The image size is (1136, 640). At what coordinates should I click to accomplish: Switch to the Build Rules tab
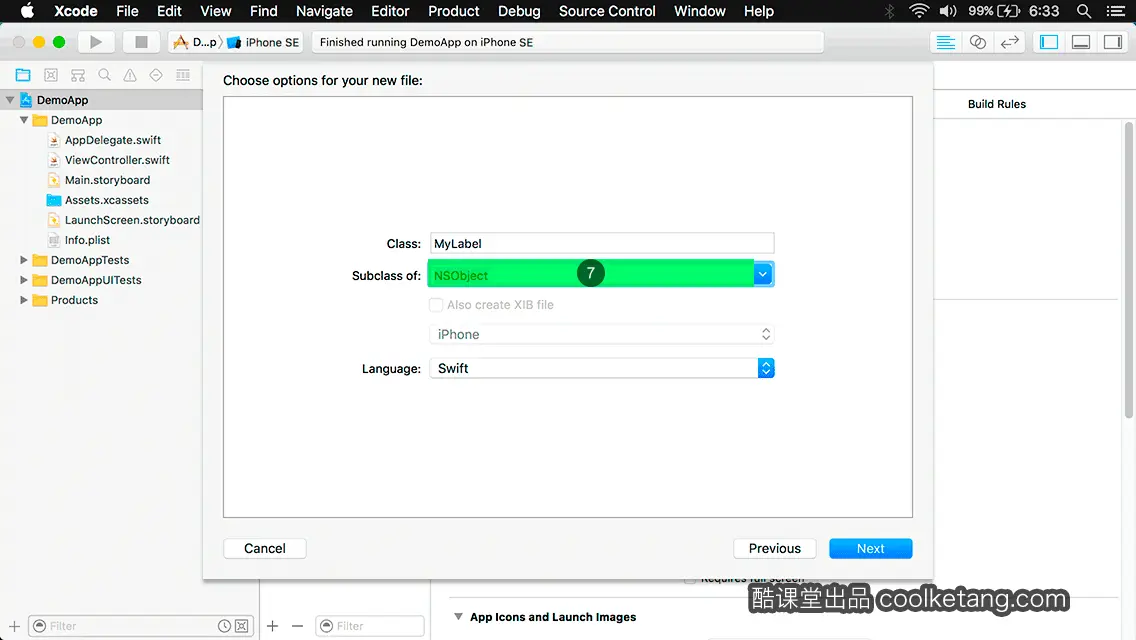996,104
